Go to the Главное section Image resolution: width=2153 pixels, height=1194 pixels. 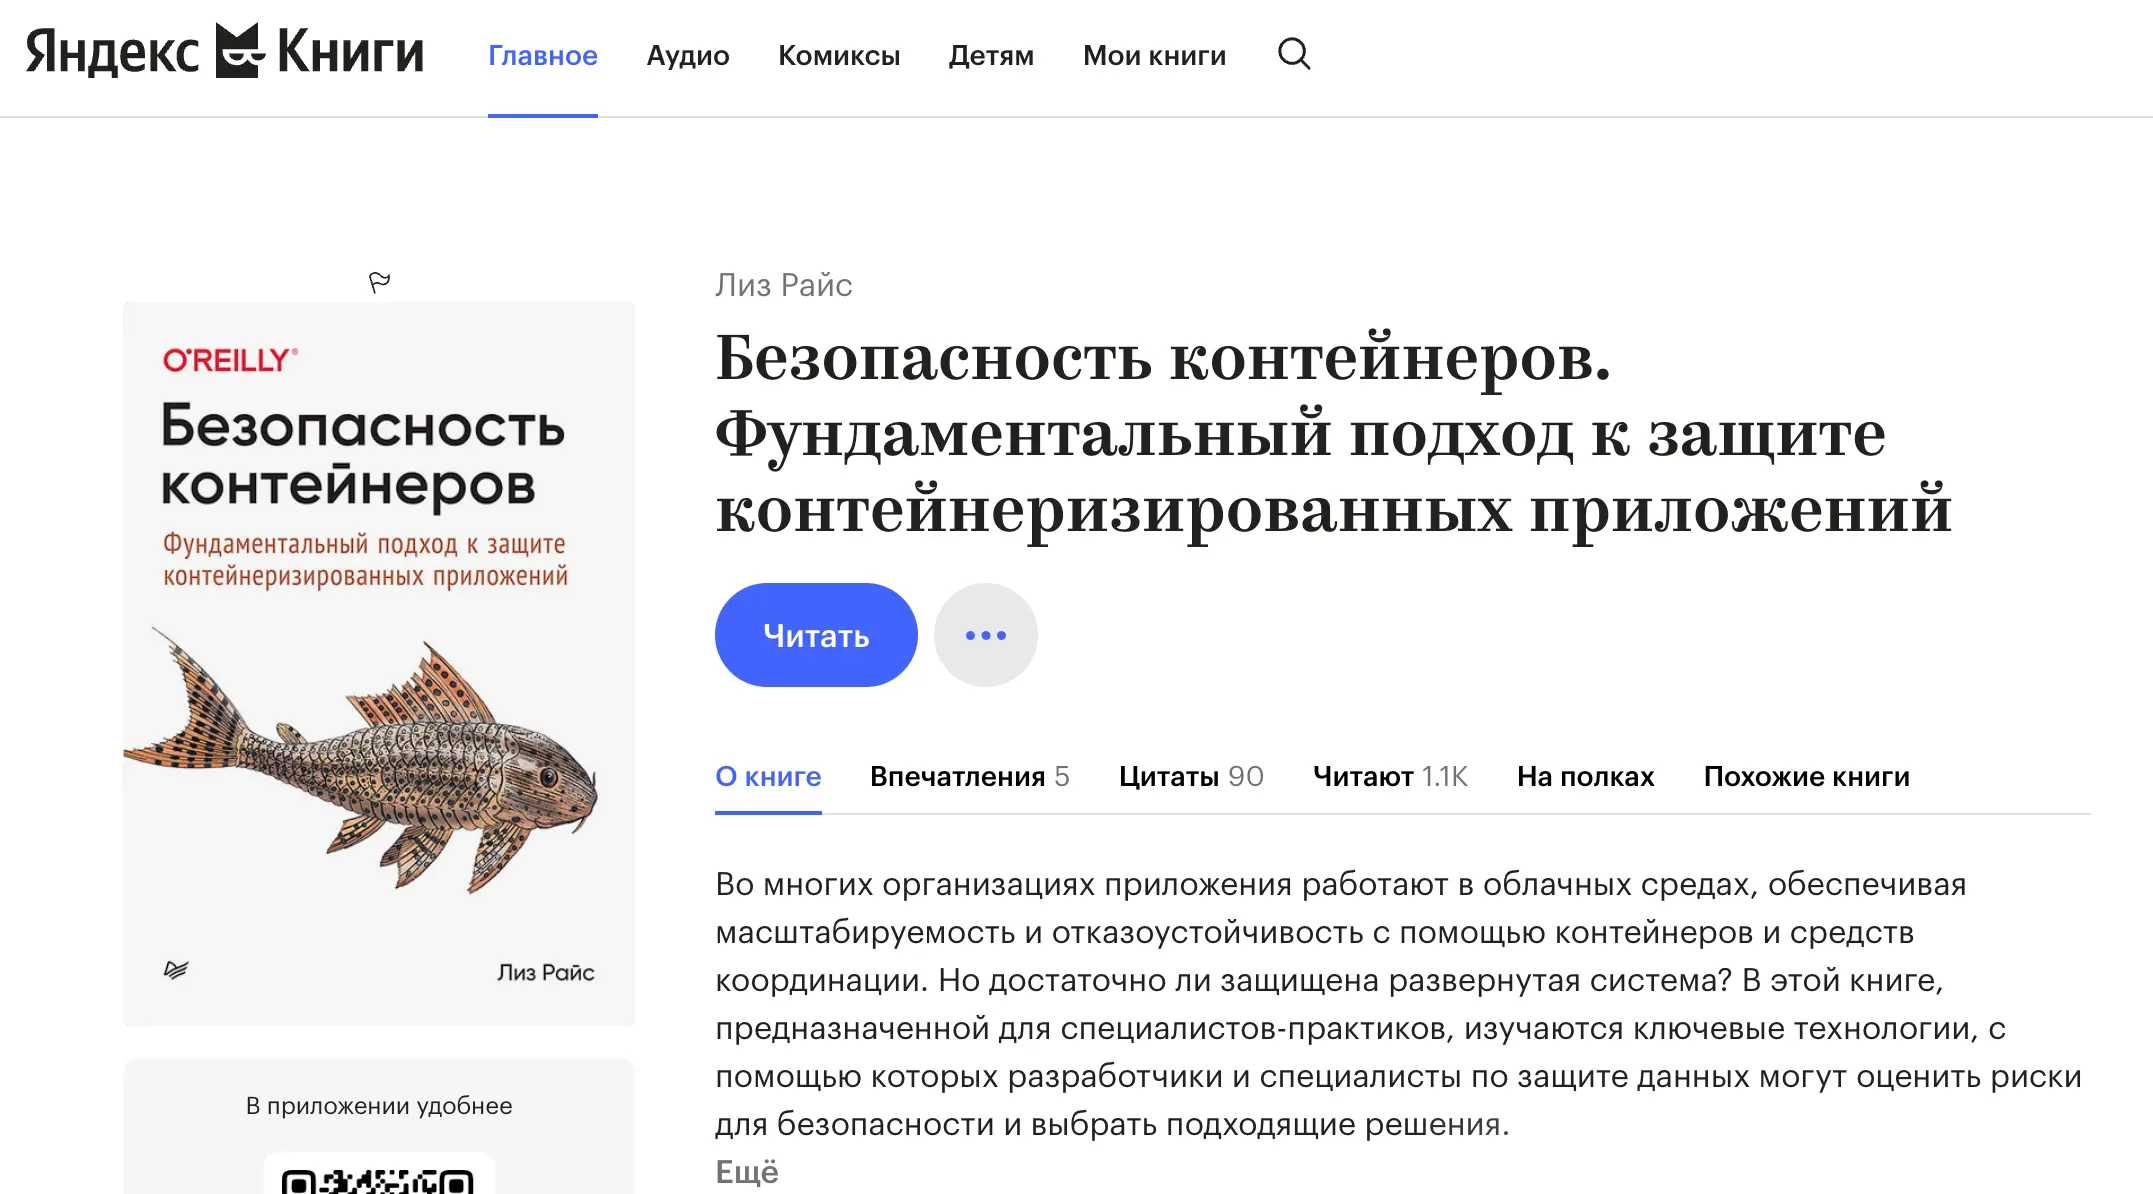pyautogui.click(x=543, y=56)
